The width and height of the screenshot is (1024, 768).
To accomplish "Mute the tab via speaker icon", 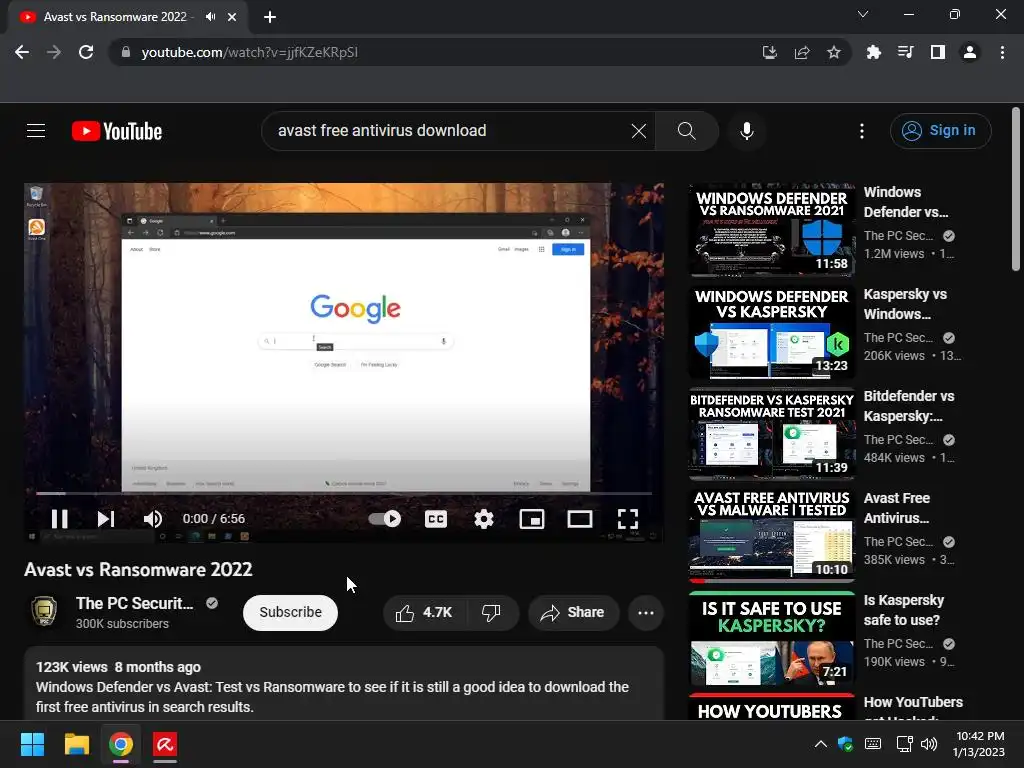I will coord(210,17).
